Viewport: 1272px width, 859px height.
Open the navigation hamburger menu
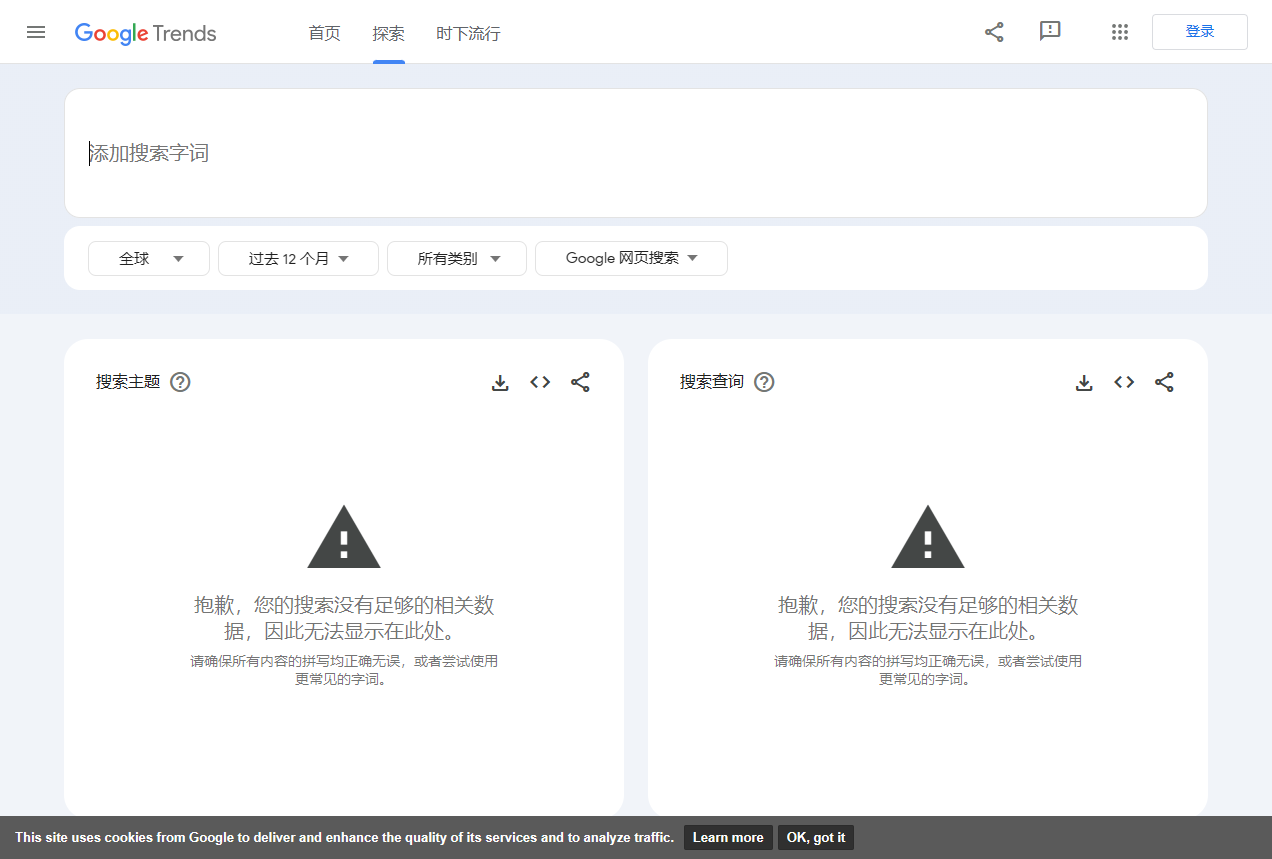(36, 31)
